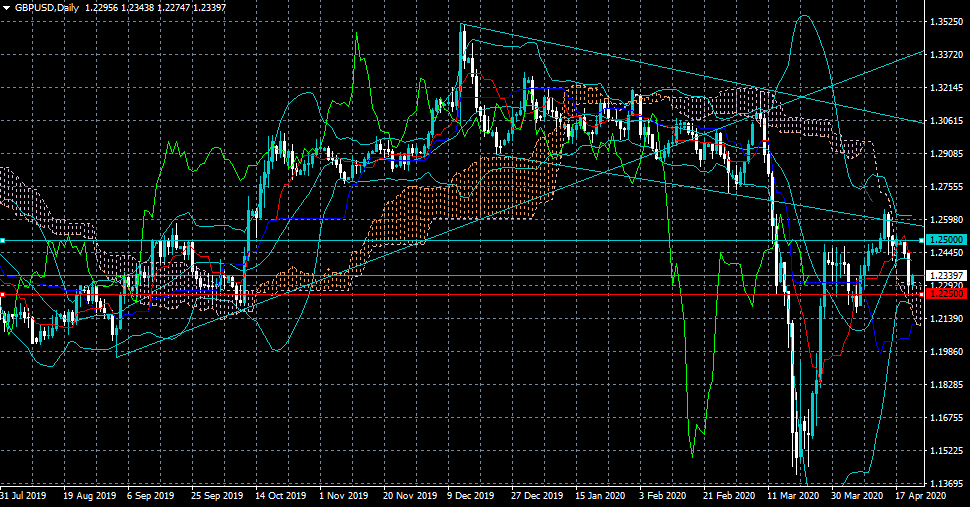Click the 1 Nov 2019 date label
970x507 pixels.
click(343, 496)
